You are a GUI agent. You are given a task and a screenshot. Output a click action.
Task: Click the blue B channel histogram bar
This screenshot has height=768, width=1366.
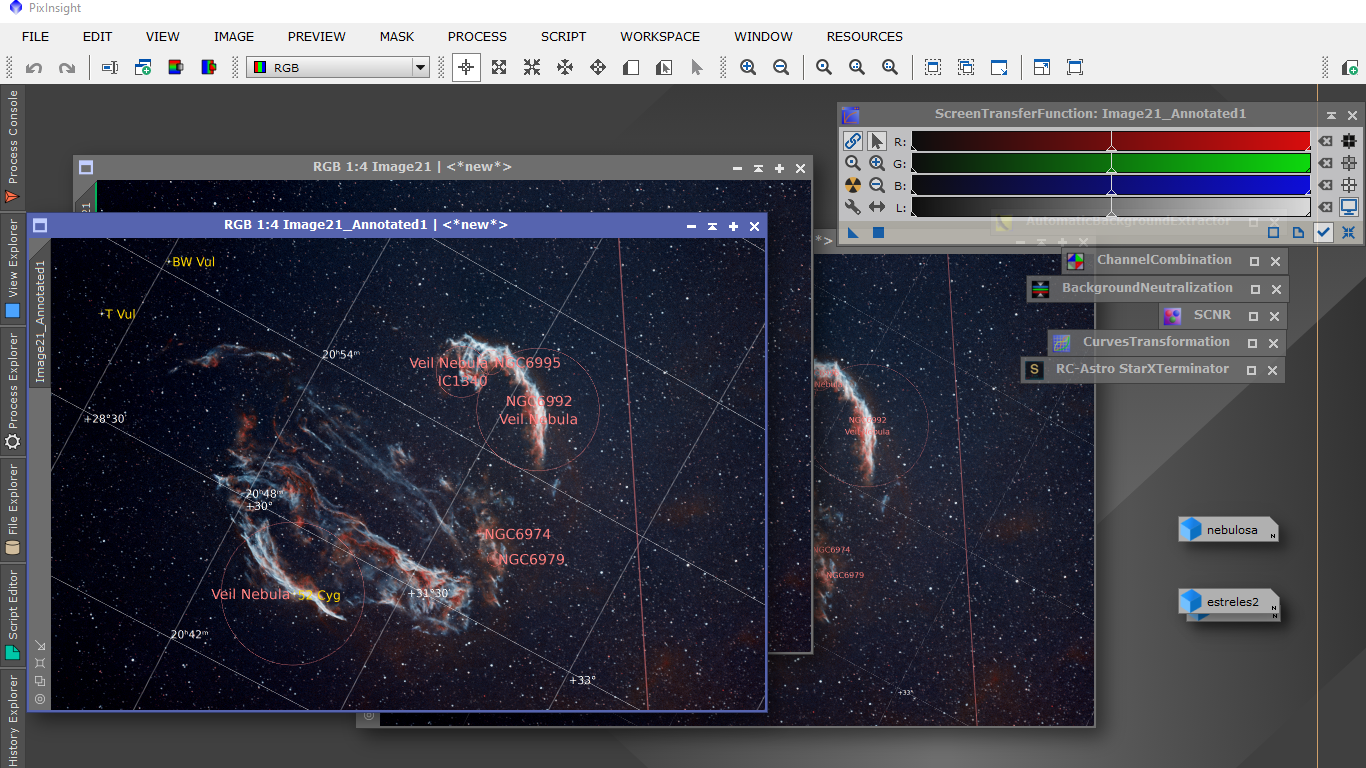coord(1110,185)
